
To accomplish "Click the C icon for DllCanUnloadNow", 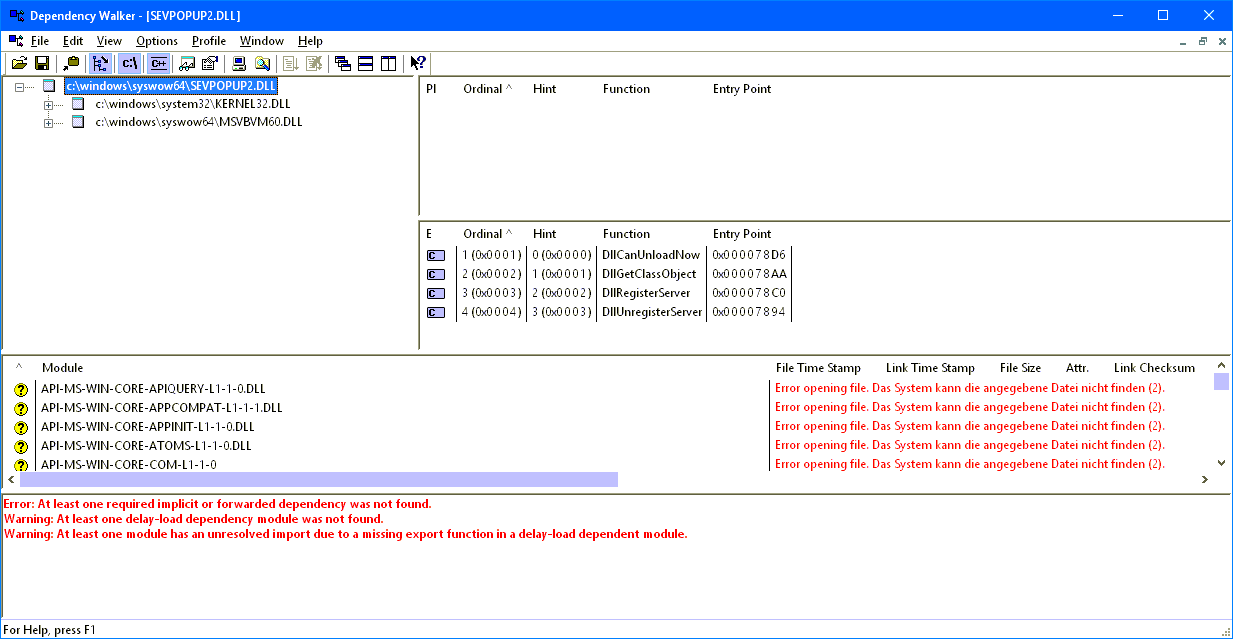I will (x=436, y=255).
